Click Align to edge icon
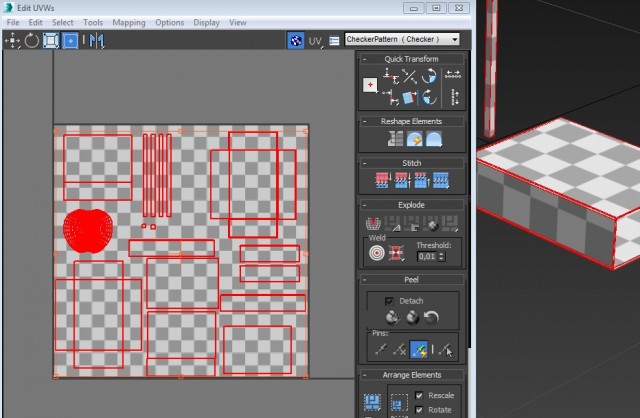640x418 pixels. [409, 98]
